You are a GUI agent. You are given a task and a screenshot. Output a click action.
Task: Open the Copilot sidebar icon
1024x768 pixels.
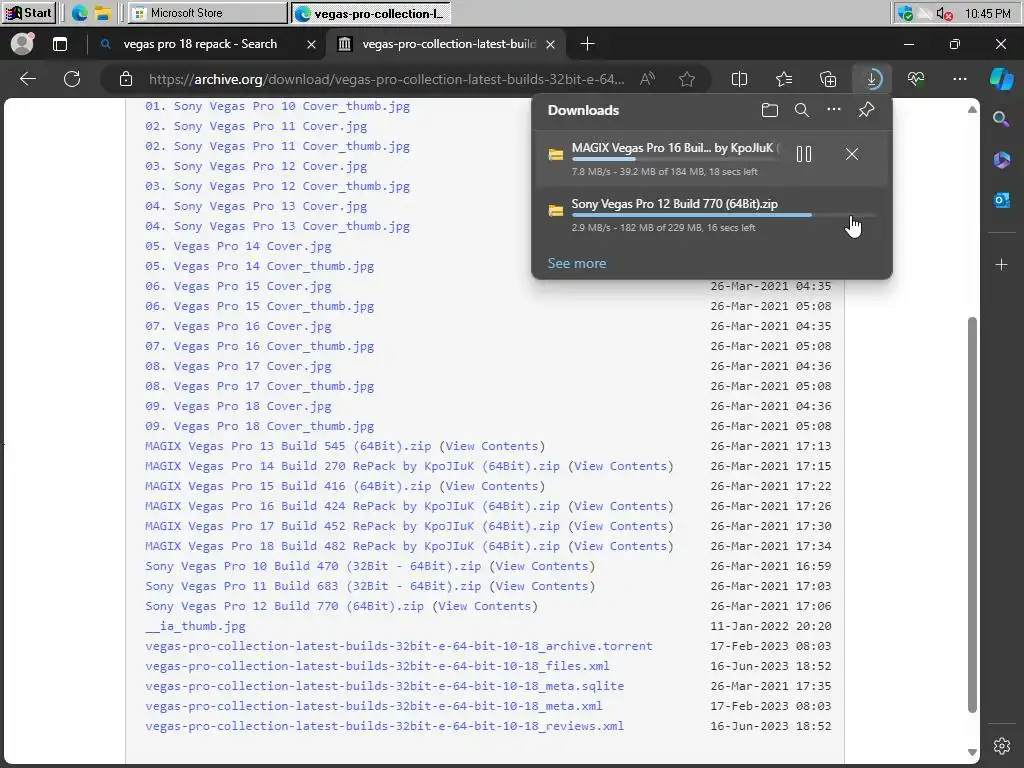coord(1002,79)
